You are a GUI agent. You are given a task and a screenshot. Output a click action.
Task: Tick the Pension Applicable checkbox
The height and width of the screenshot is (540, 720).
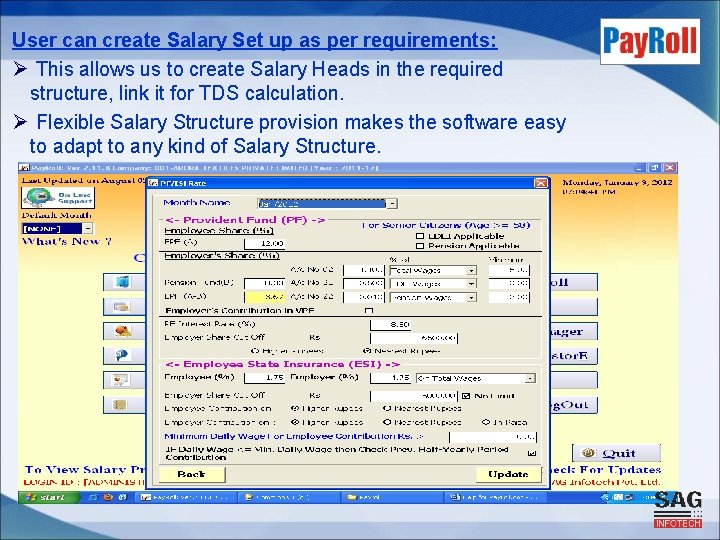[420, 246]
